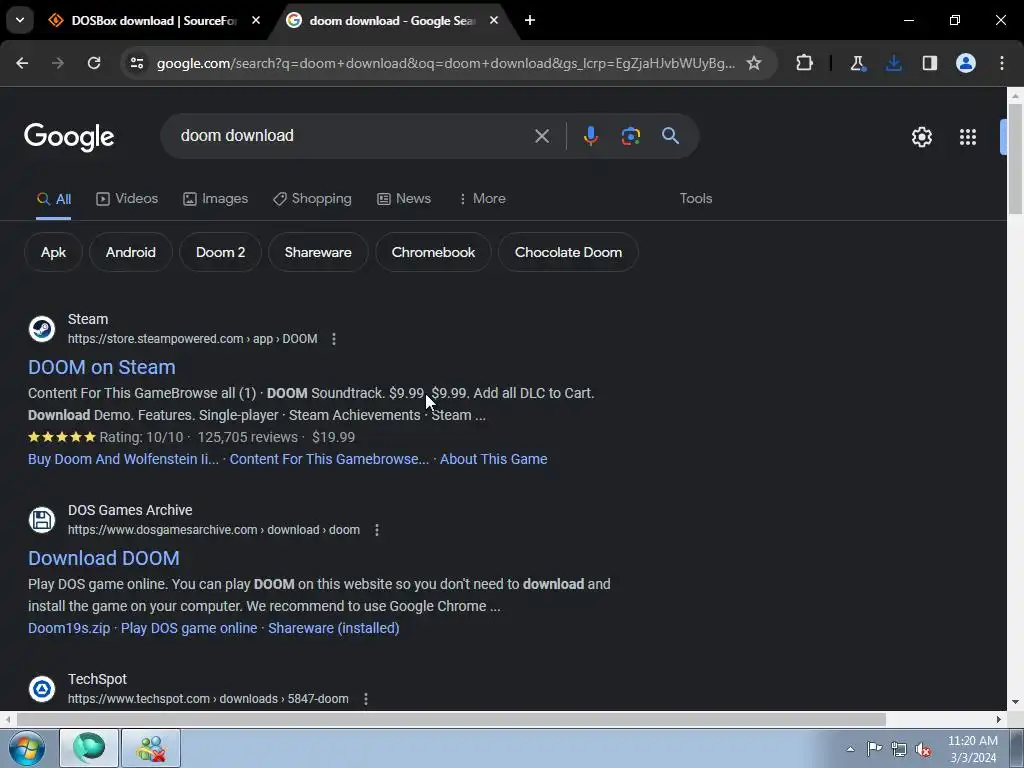1024x768 pixels.
Task: Open the Action Center flag icon
Action: coord(874,749)
